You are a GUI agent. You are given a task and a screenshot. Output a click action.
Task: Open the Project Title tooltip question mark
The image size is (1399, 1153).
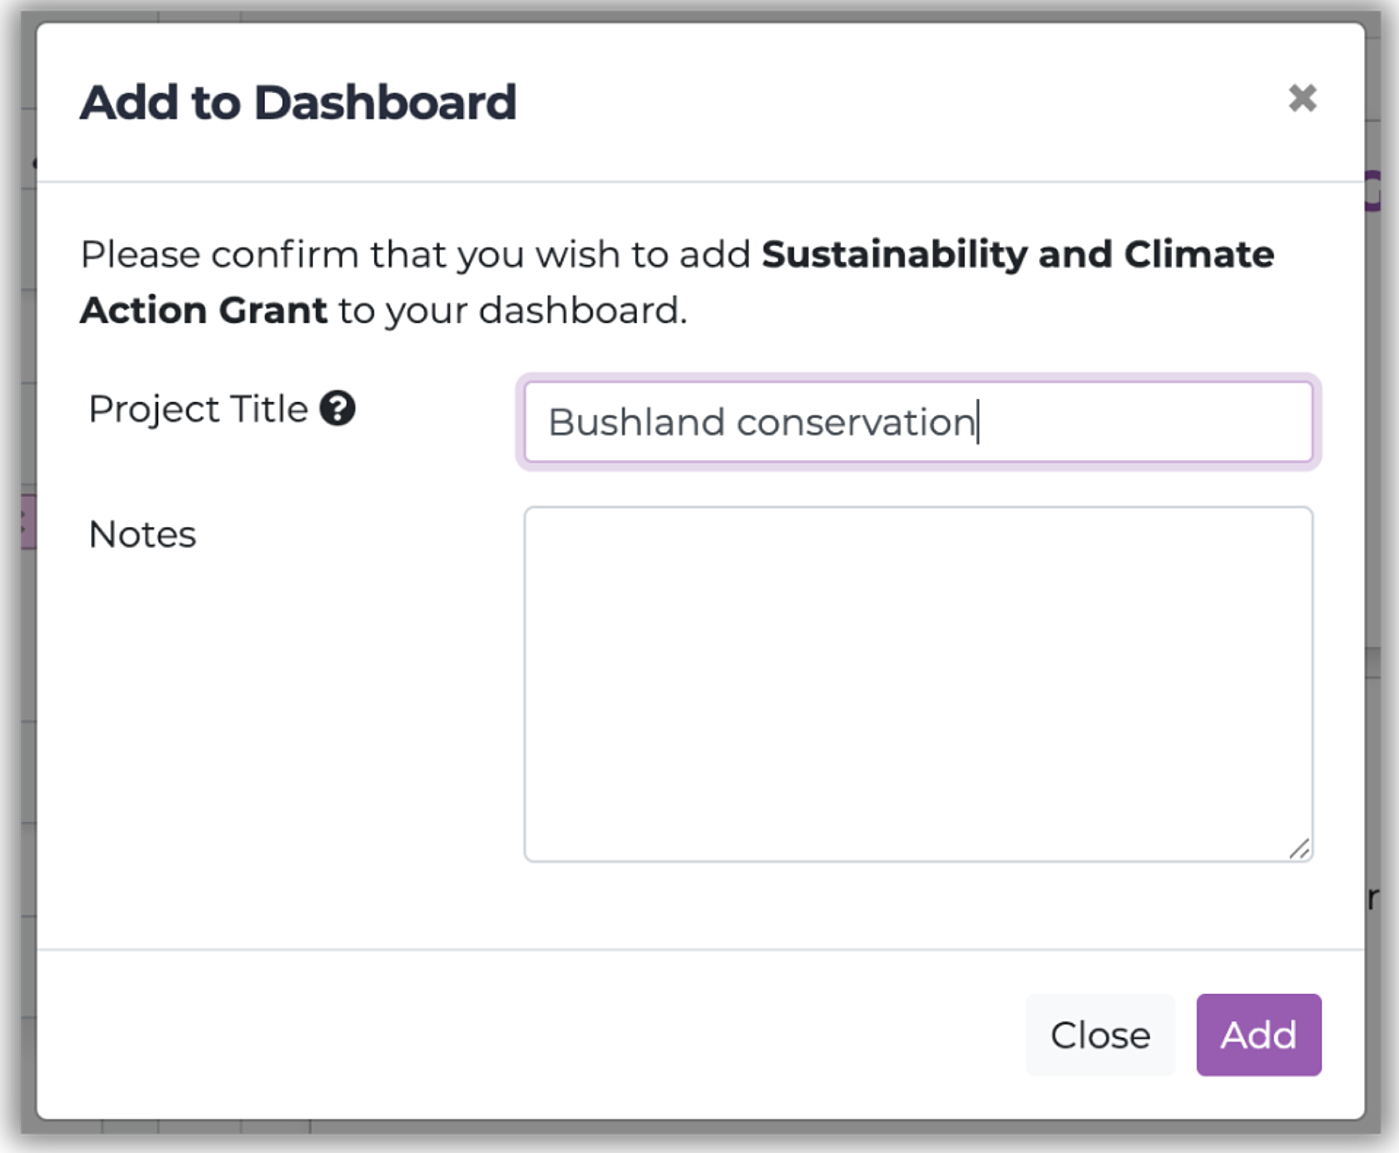(339, 408)
